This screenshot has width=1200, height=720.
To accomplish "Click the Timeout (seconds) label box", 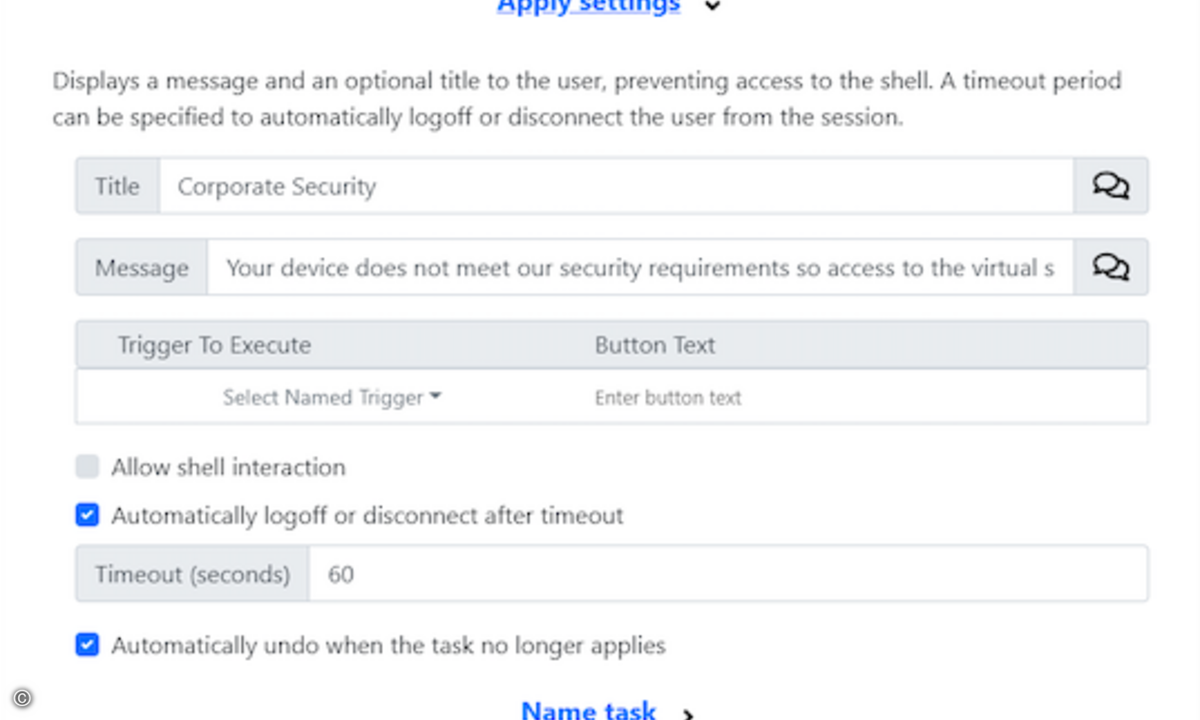I will [x=192, y=574].
